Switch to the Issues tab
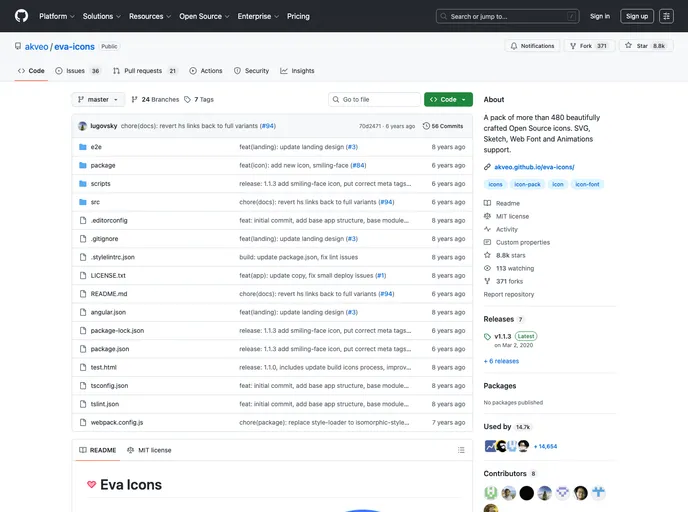688x512 pixels. (x=78, y=71)
